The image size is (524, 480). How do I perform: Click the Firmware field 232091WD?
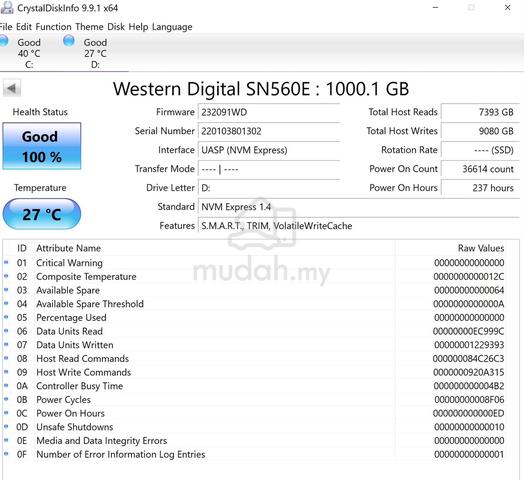point(269,112)
